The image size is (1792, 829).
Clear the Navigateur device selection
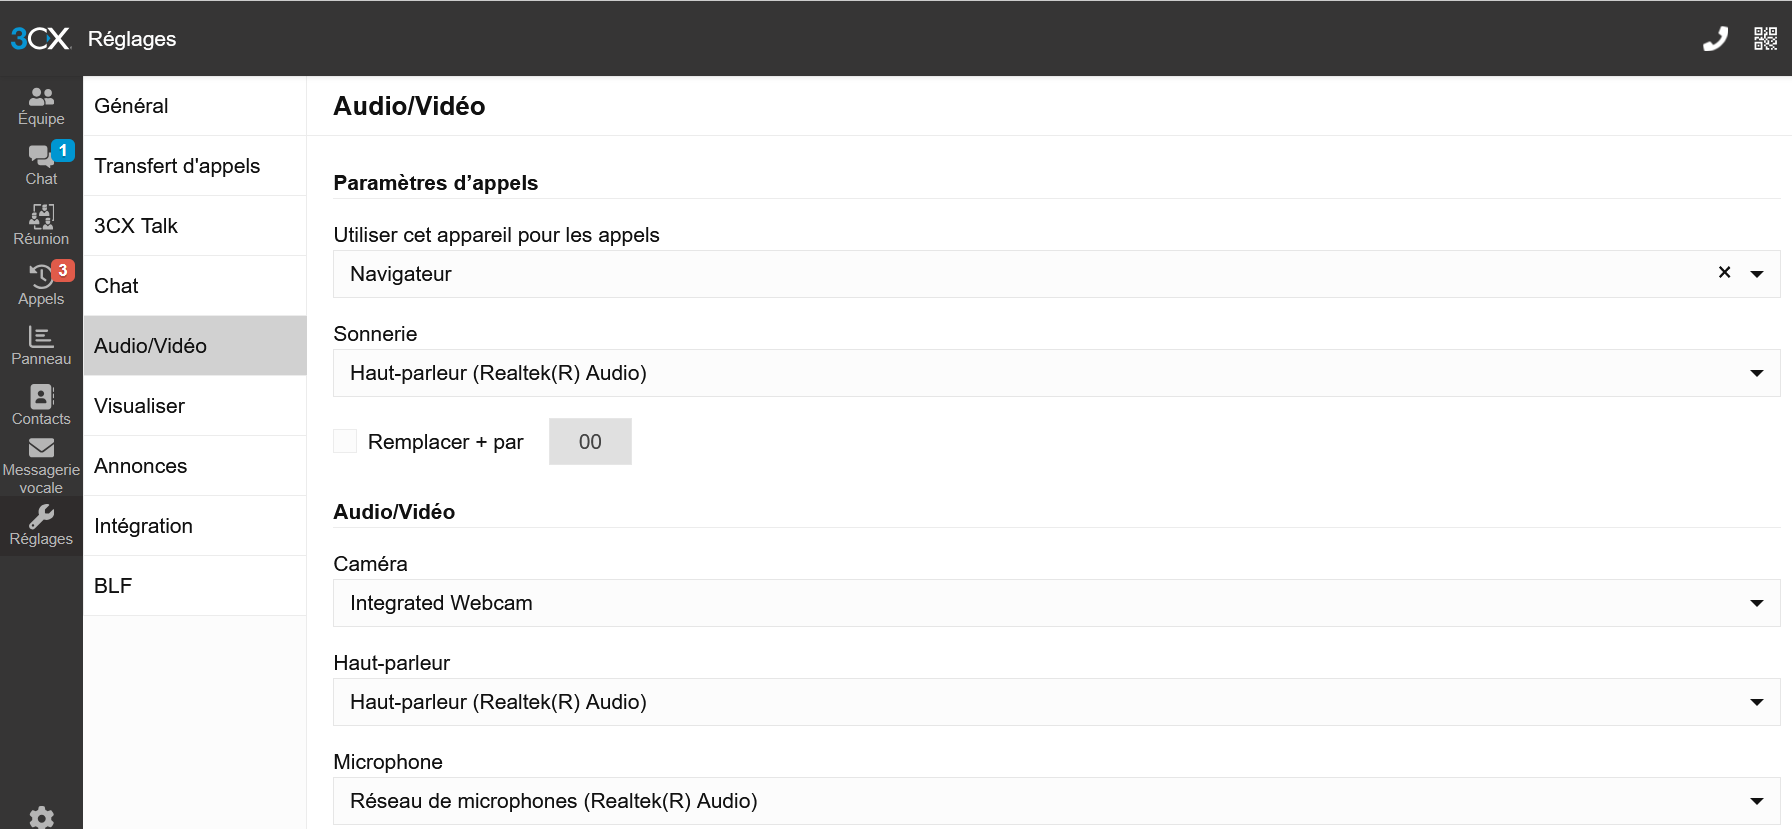point(1724,272)
